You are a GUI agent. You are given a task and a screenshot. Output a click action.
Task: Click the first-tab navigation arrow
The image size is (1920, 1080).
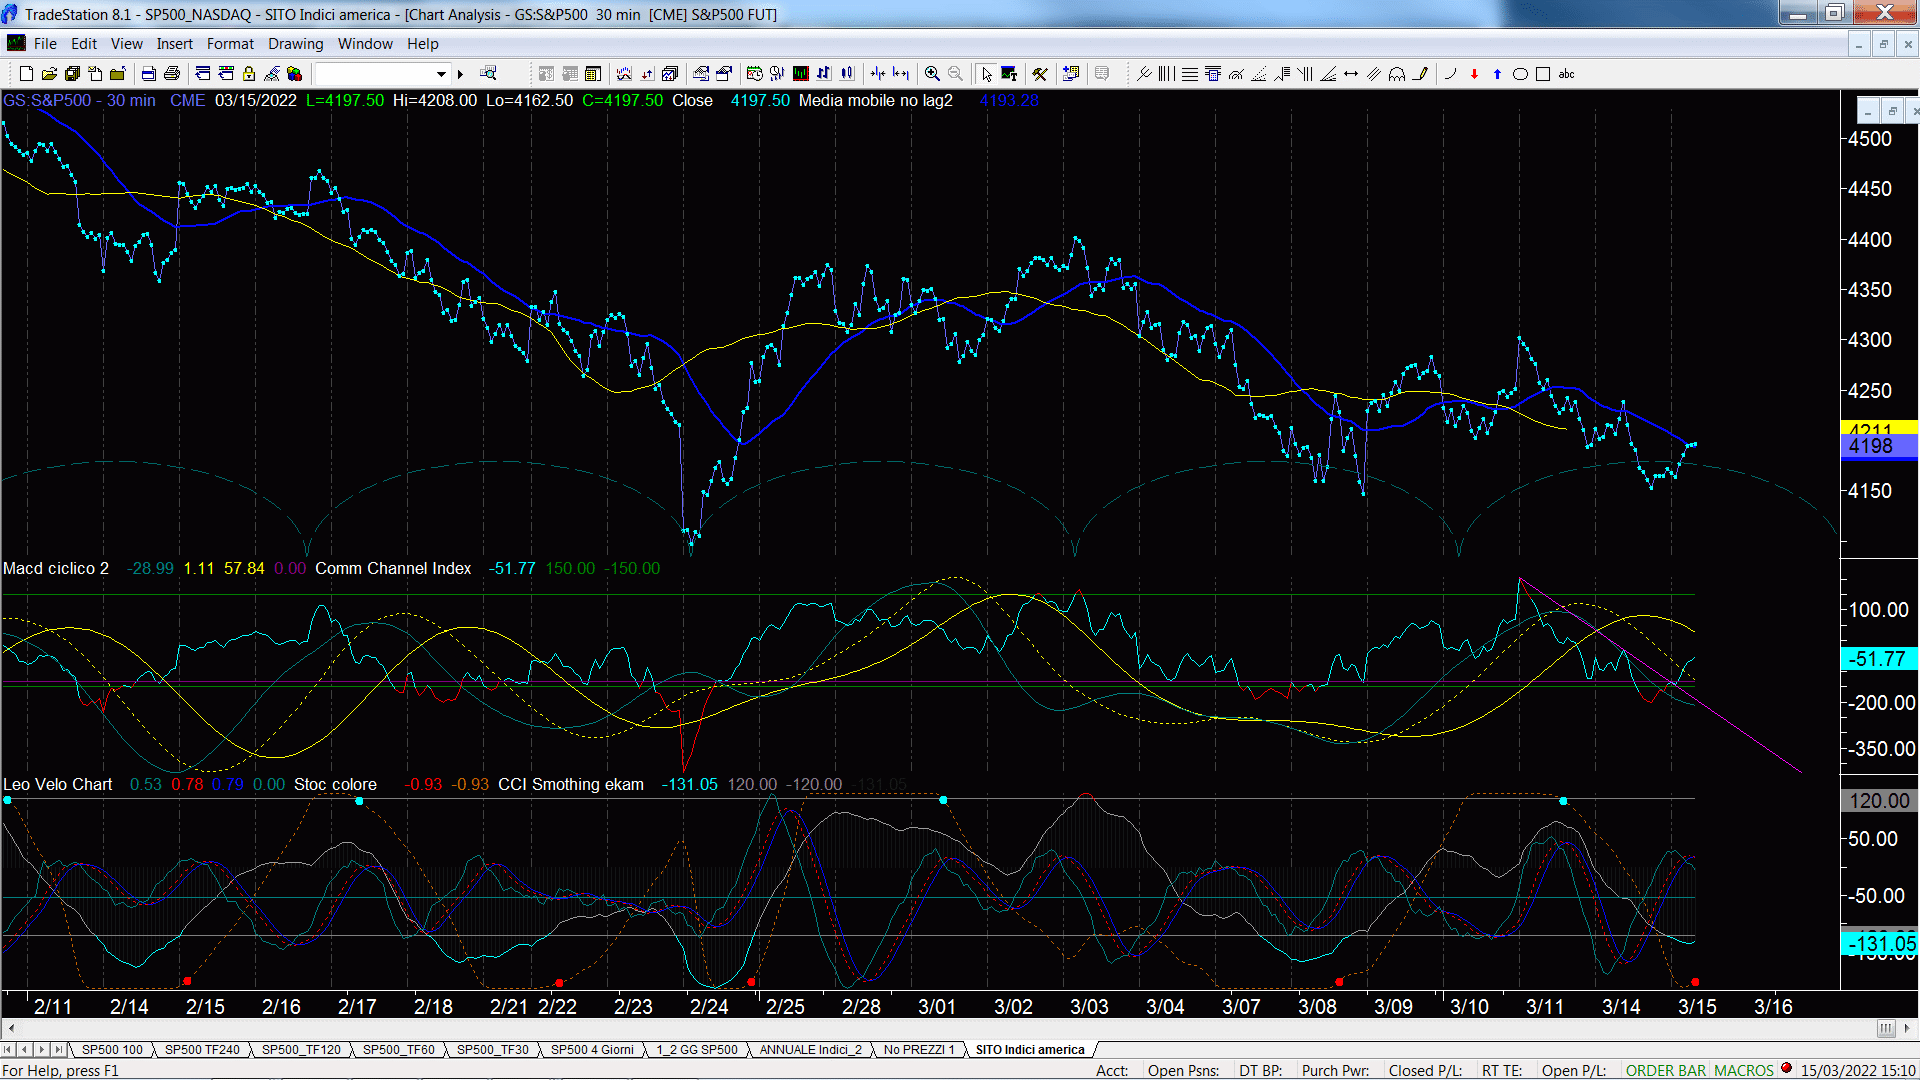(x=9, y=1050)
